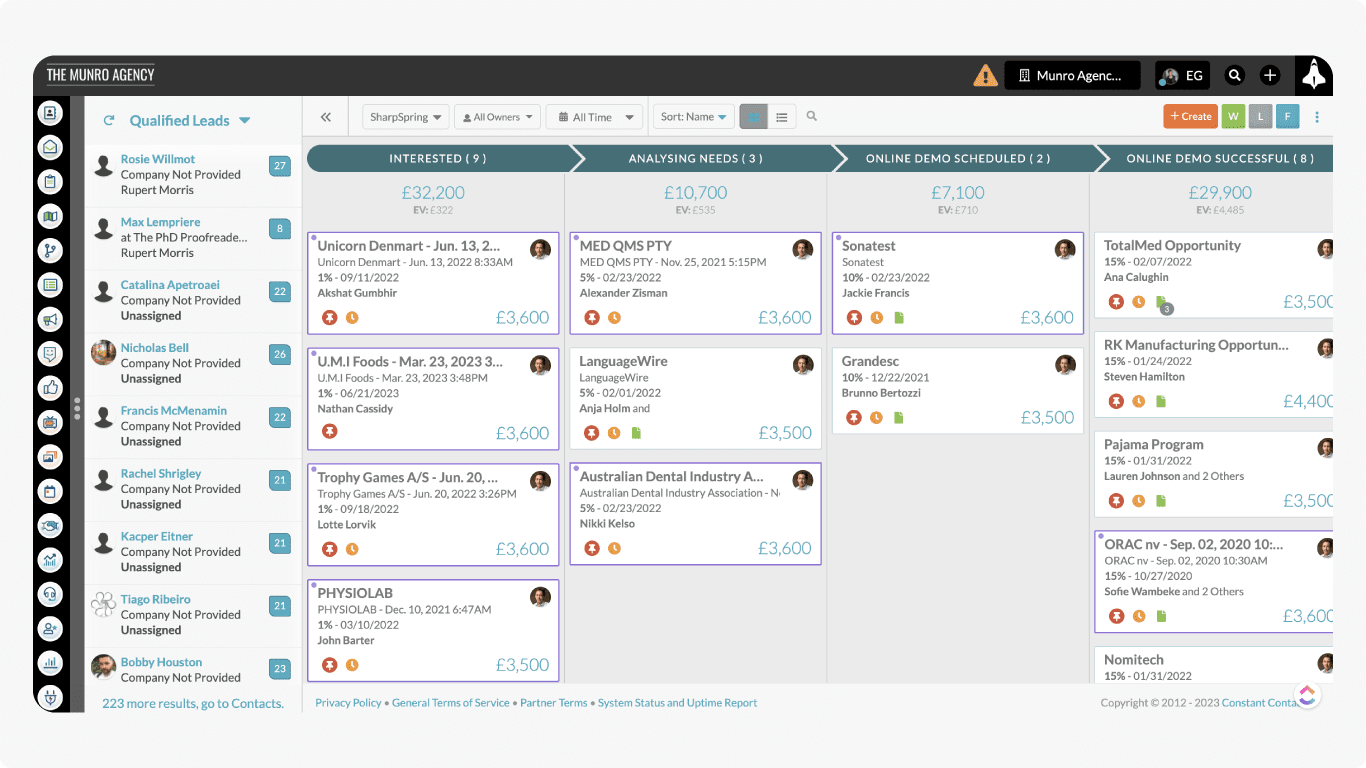Toggle the green W filter button
Screen dimensions: 1366x768
click(1233, 116)
